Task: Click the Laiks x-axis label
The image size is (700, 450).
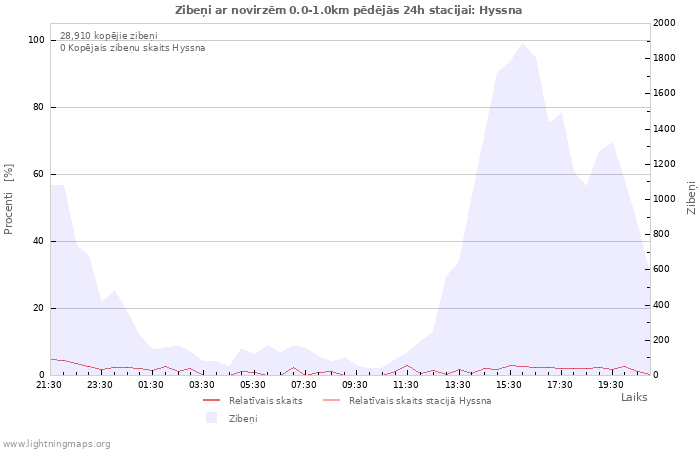Action: (634, 397)
